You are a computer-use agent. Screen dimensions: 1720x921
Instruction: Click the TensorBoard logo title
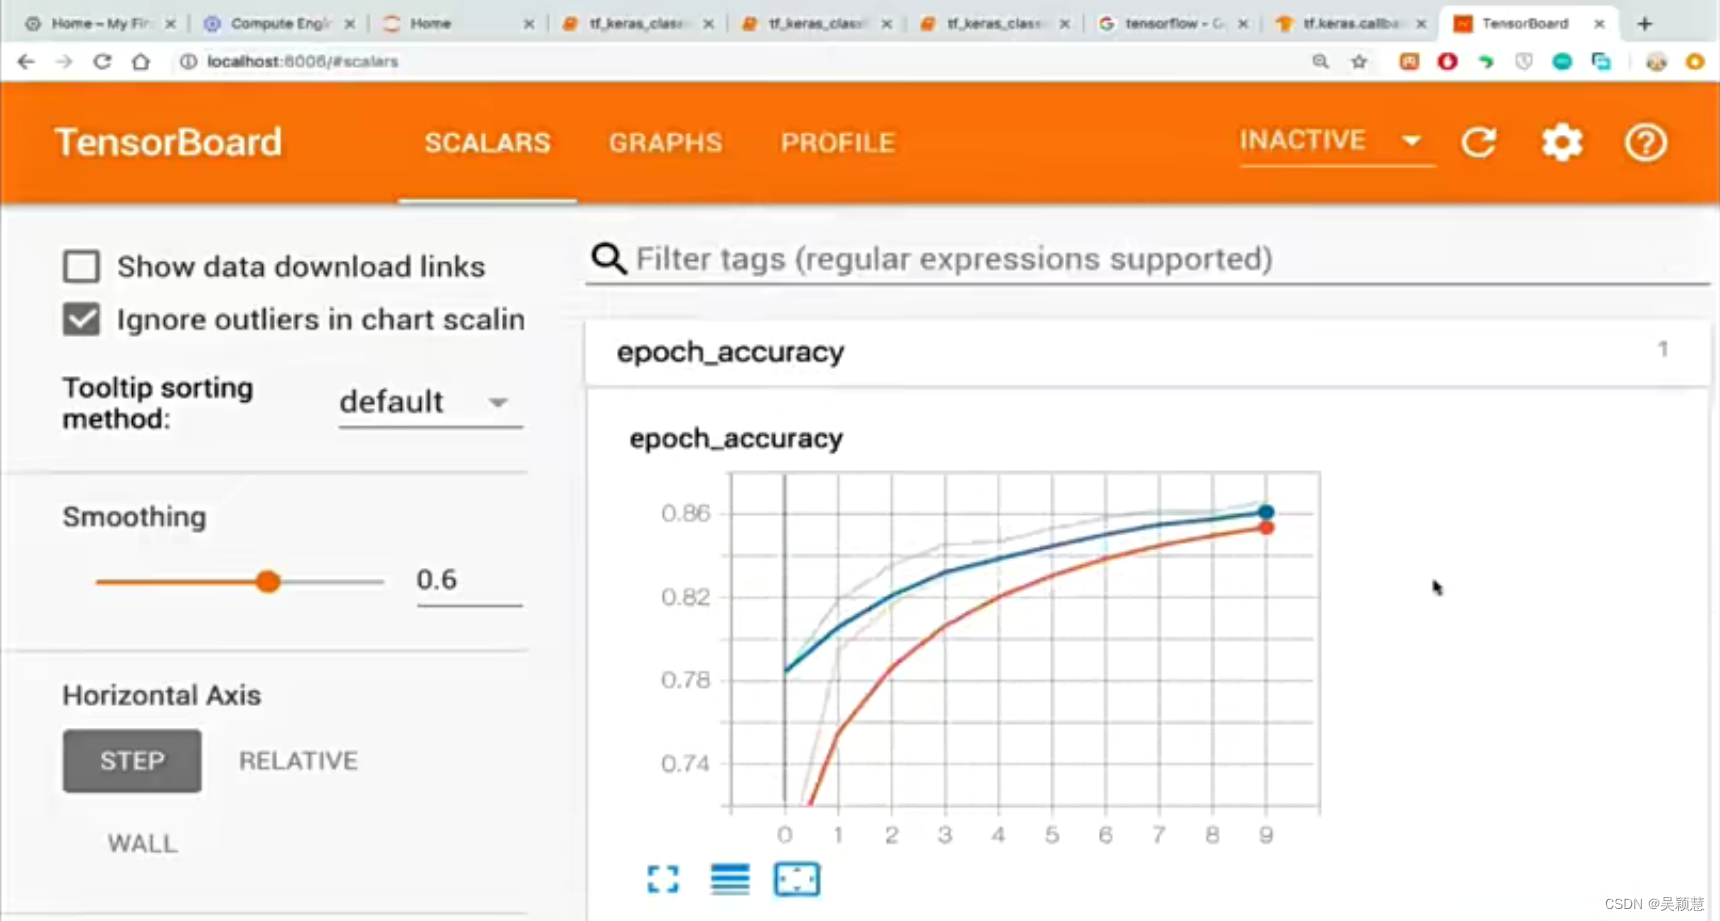click(168, 143)
